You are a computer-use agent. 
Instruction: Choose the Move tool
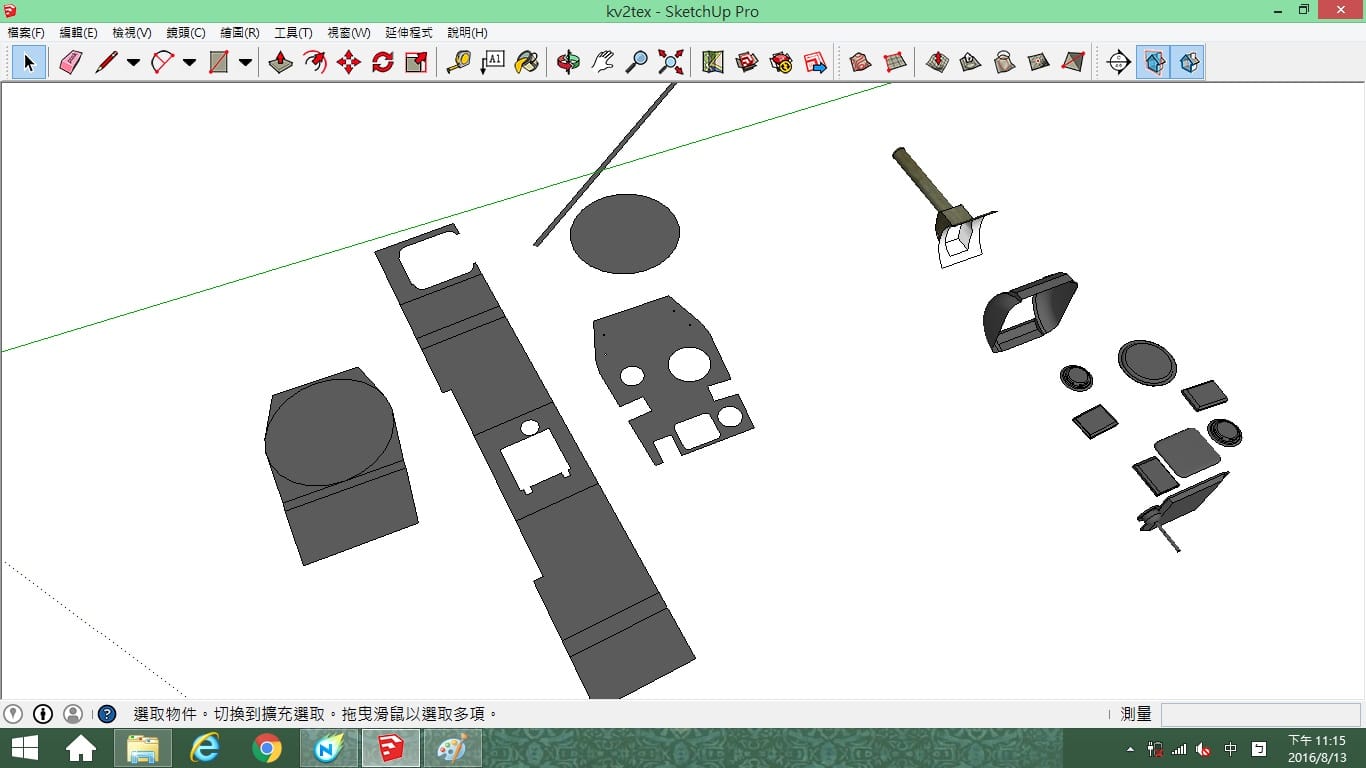349,63
